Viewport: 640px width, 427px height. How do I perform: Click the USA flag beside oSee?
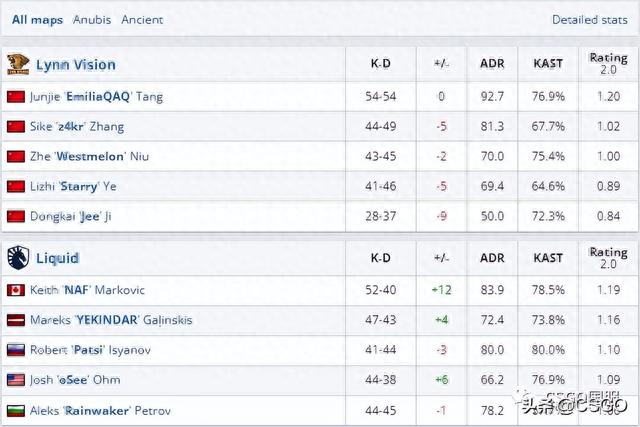pyautogui.click(x=15, y=380)
